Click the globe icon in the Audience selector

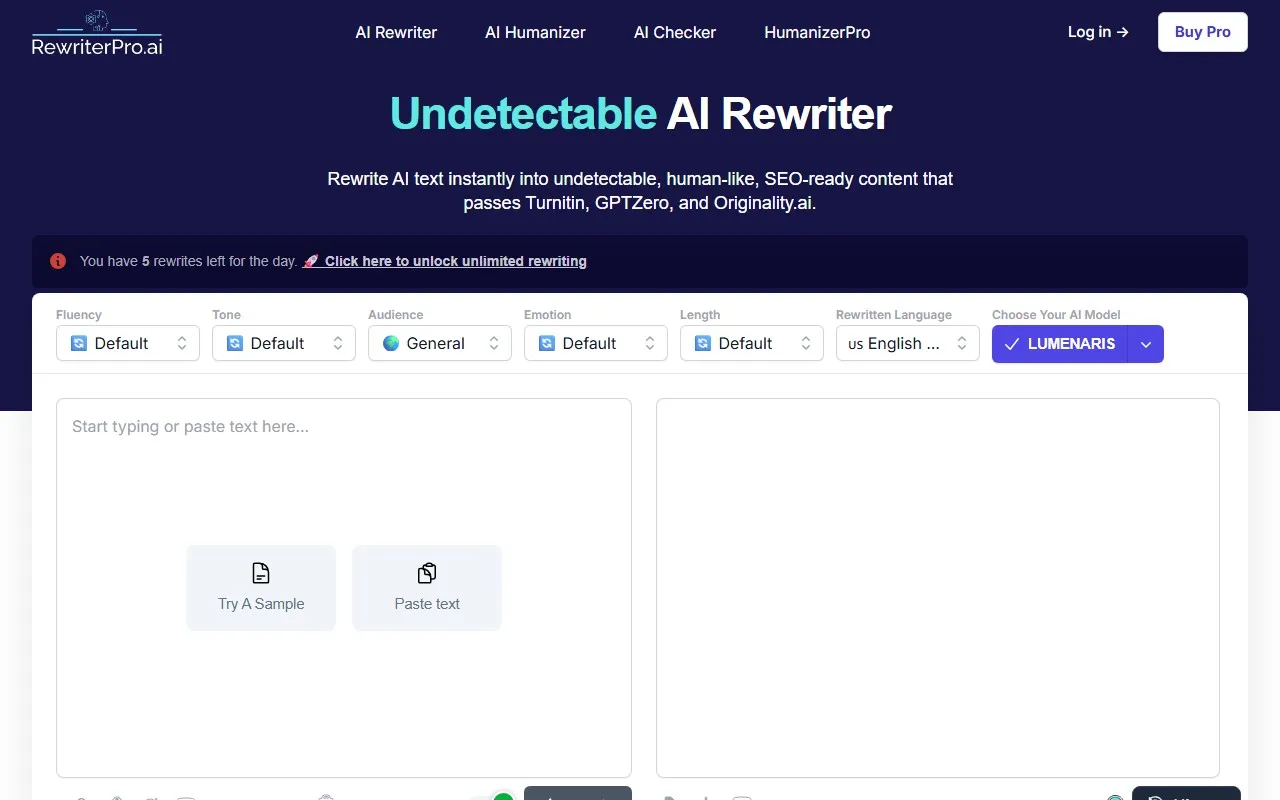pos(390,343)
